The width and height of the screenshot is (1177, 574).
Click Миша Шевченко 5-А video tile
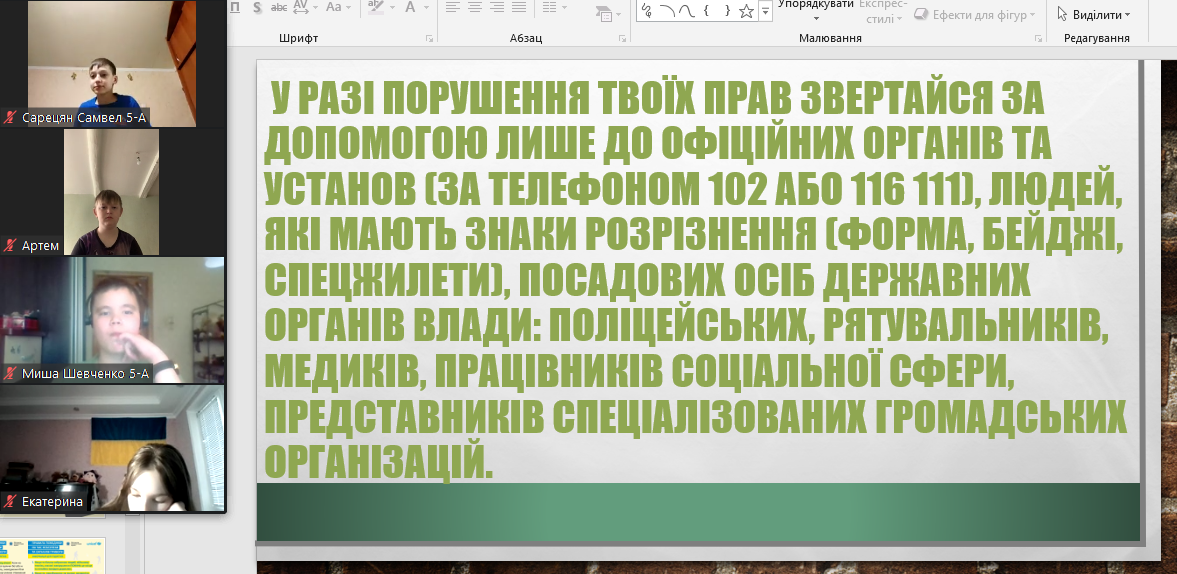112,321
